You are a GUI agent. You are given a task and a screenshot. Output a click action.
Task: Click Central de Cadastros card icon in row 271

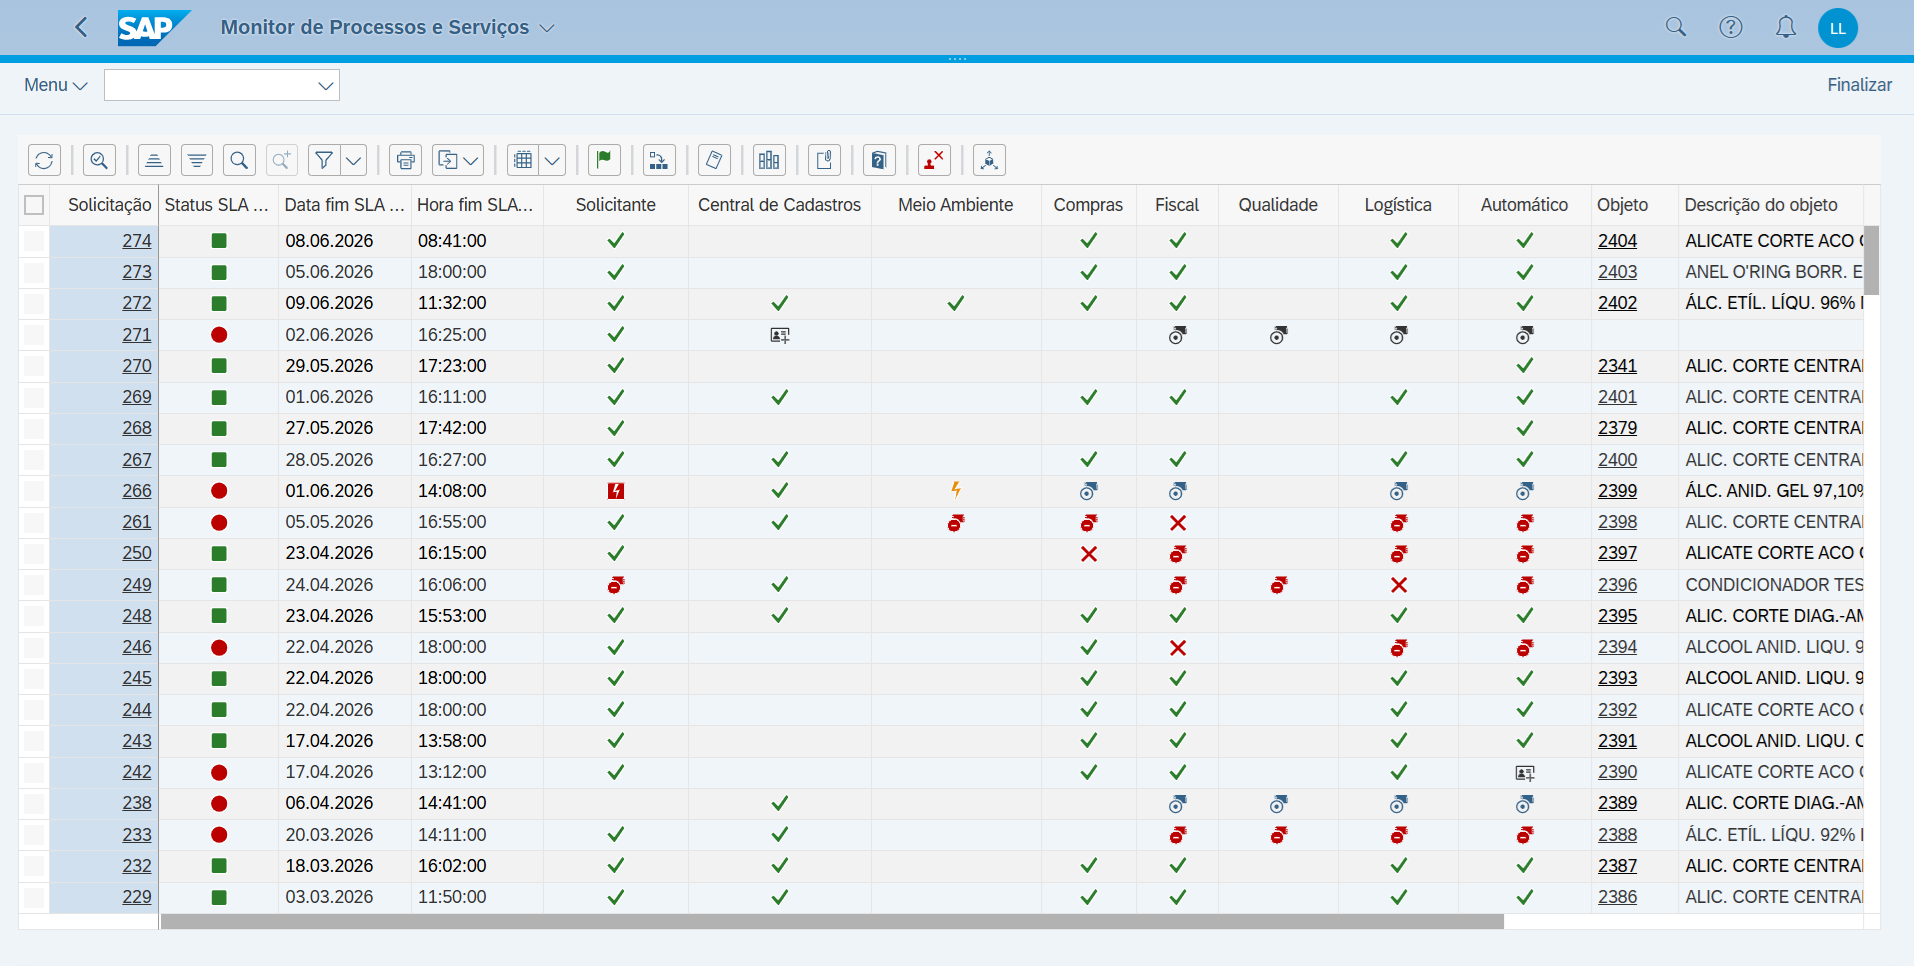coord(780,335)
